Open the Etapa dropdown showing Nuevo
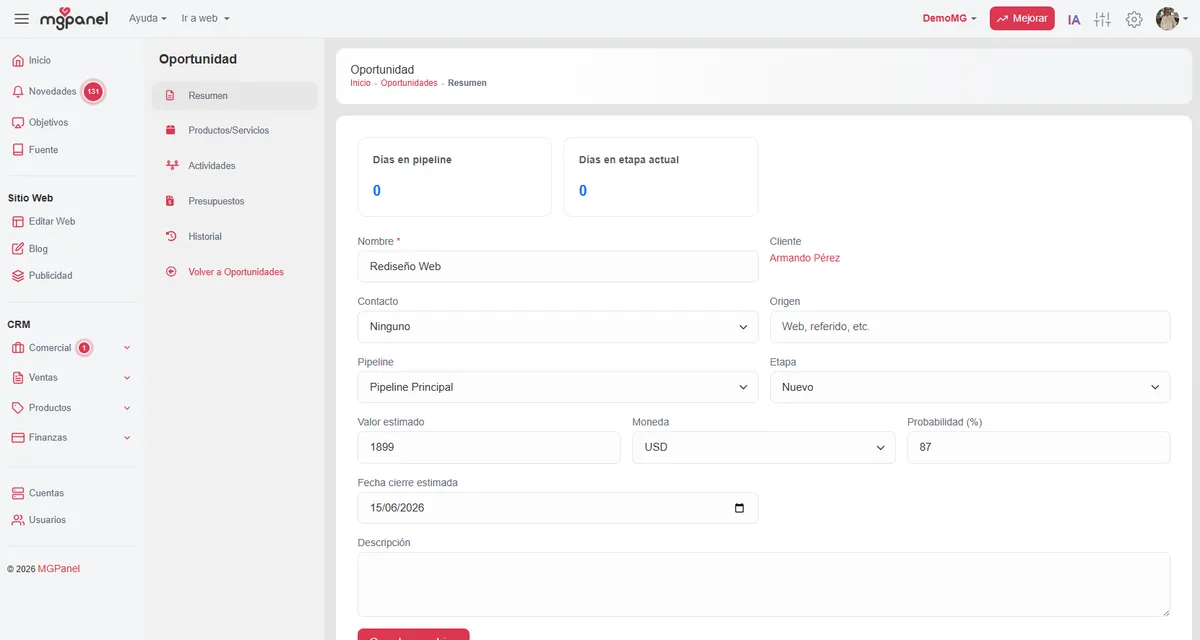This screenshot has width=1200, height=640. 969,387
